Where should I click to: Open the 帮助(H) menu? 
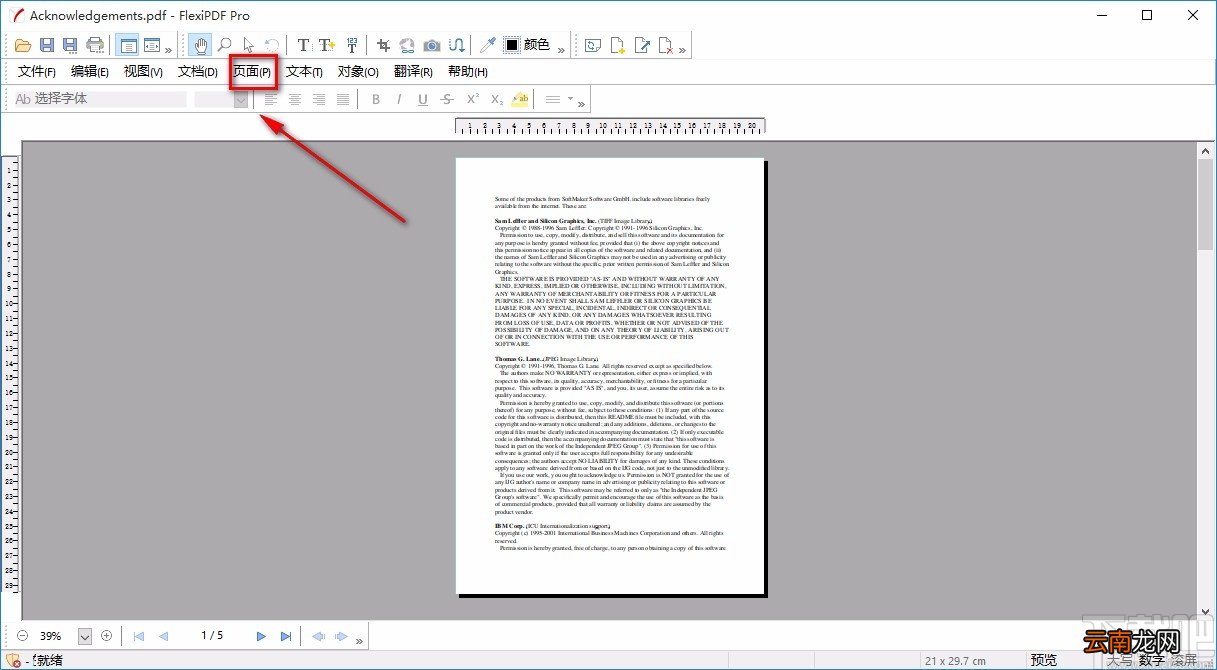[467, 72]
